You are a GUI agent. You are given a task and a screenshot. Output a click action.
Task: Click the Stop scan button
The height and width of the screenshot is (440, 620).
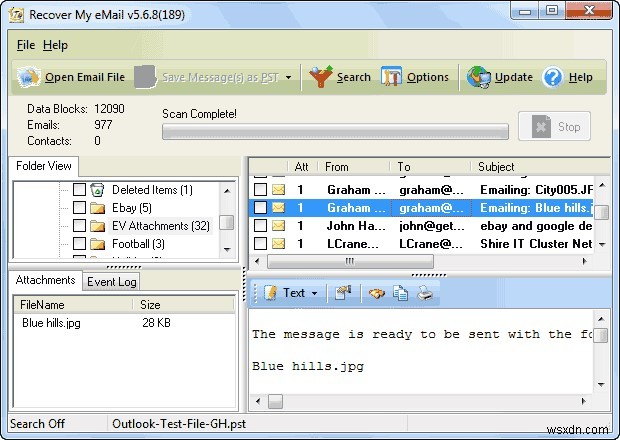tap(554, 127)
